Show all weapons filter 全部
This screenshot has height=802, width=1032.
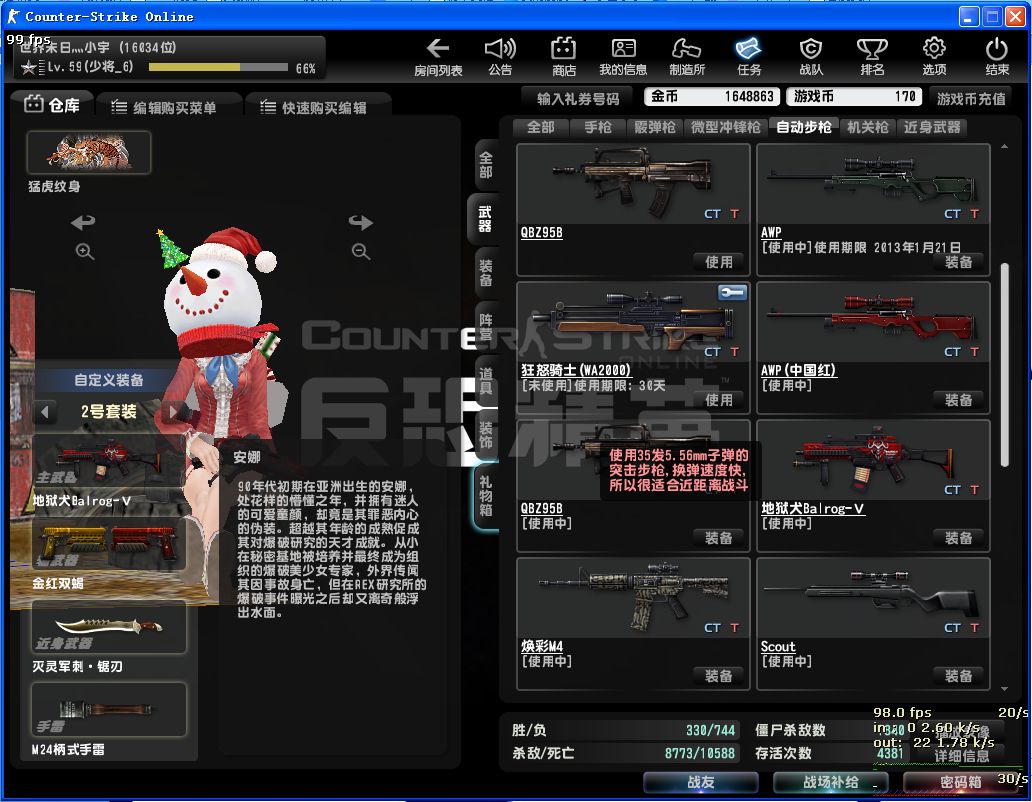tap(540, 128)
